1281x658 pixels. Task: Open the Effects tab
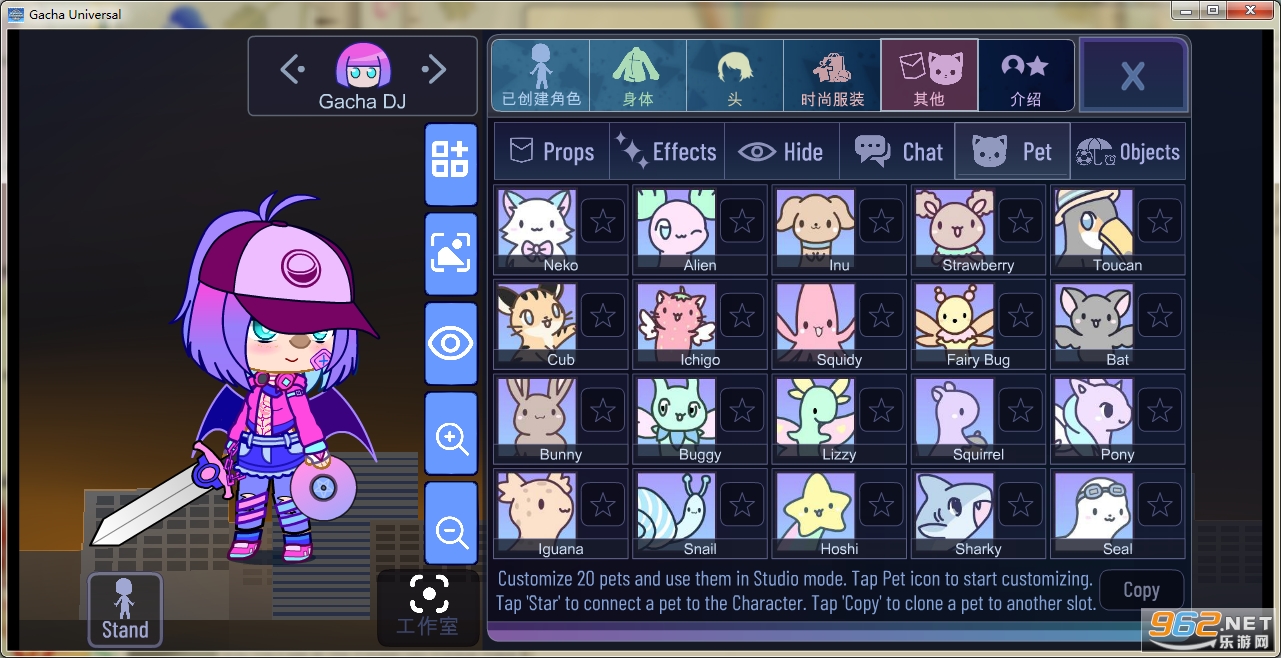667,151
